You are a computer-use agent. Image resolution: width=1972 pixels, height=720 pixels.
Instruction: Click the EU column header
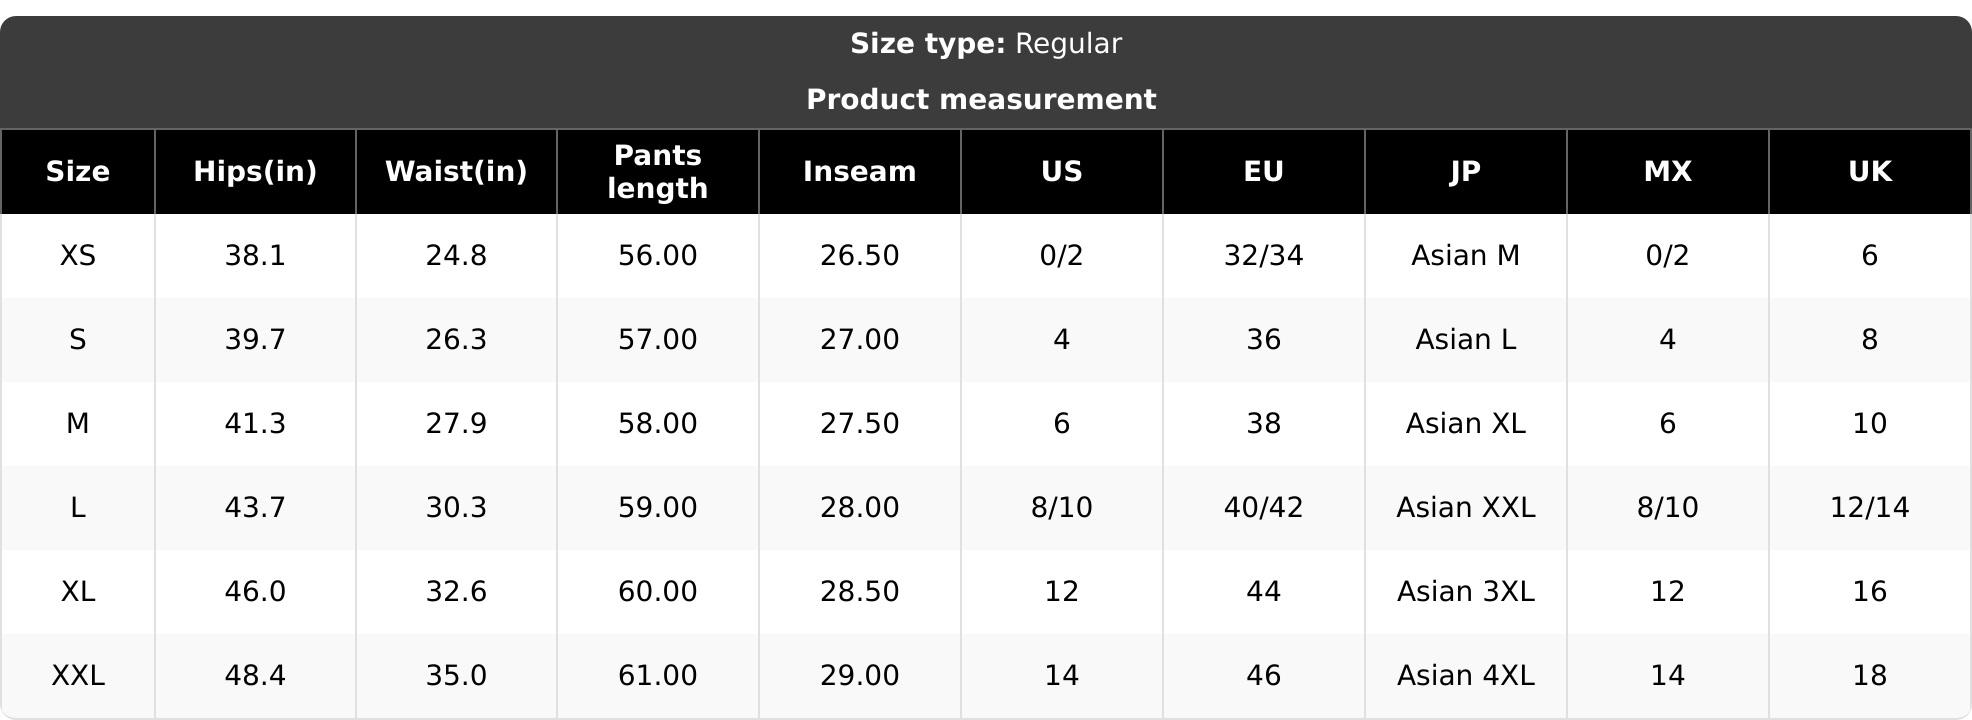(1264, 172)
